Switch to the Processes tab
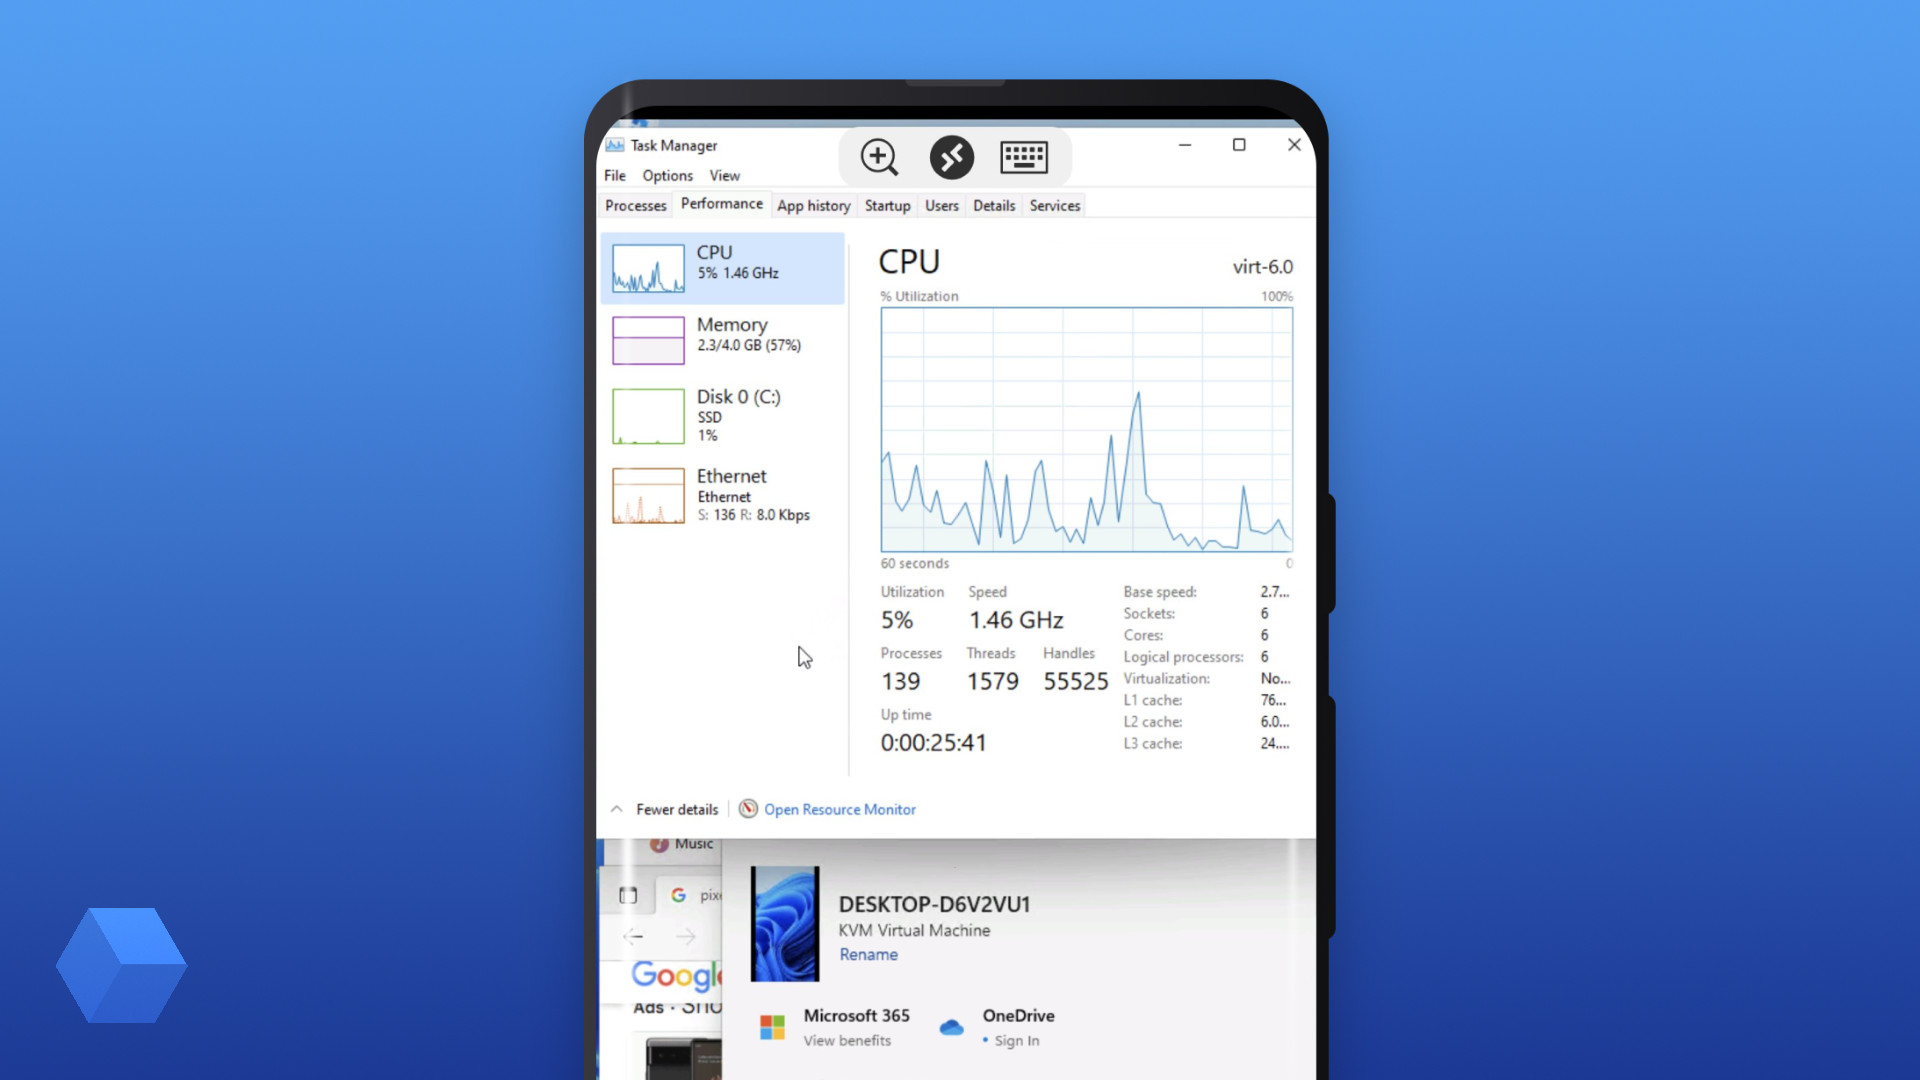Viewport: 1920px width, 1080px height. pos(636,204)
